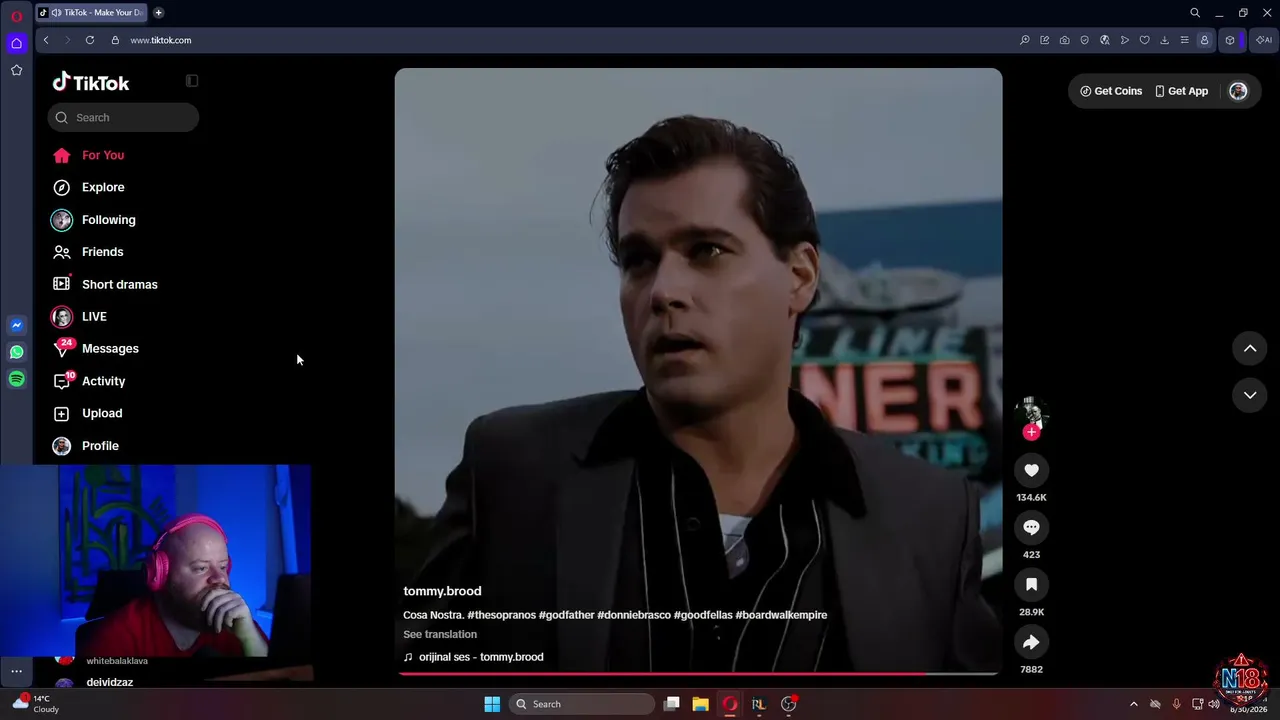Open the Upload page
This screenshot has width=1280, height=720.
click(102, 413)
